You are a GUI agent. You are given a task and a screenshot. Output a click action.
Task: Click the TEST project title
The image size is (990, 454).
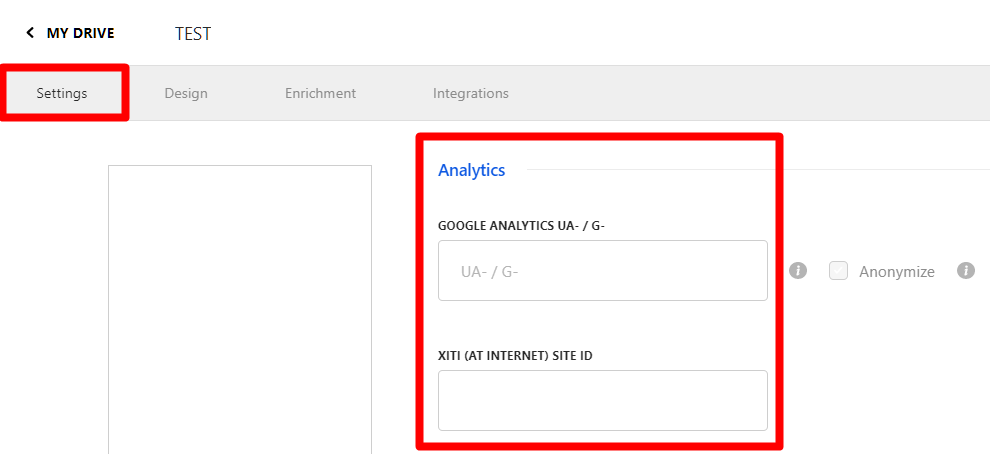193,34
